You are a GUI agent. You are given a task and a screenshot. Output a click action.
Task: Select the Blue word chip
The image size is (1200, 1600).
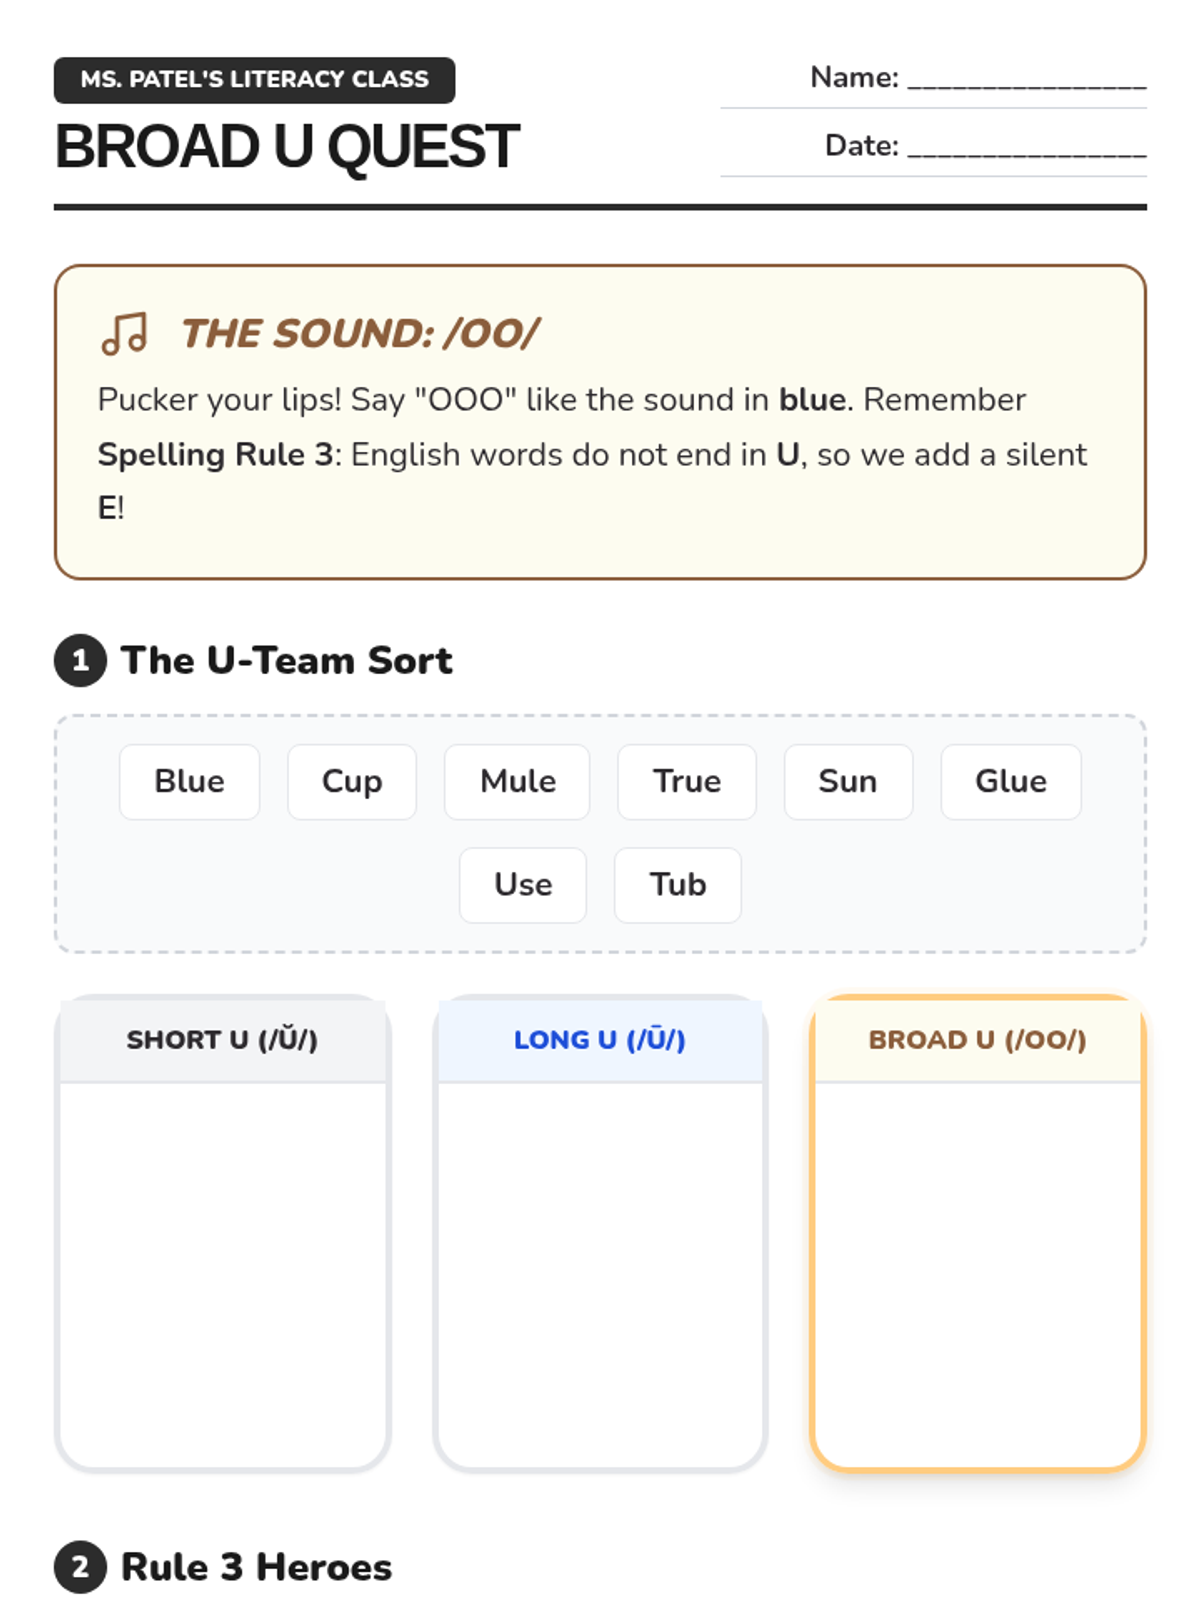click(189, 781)
